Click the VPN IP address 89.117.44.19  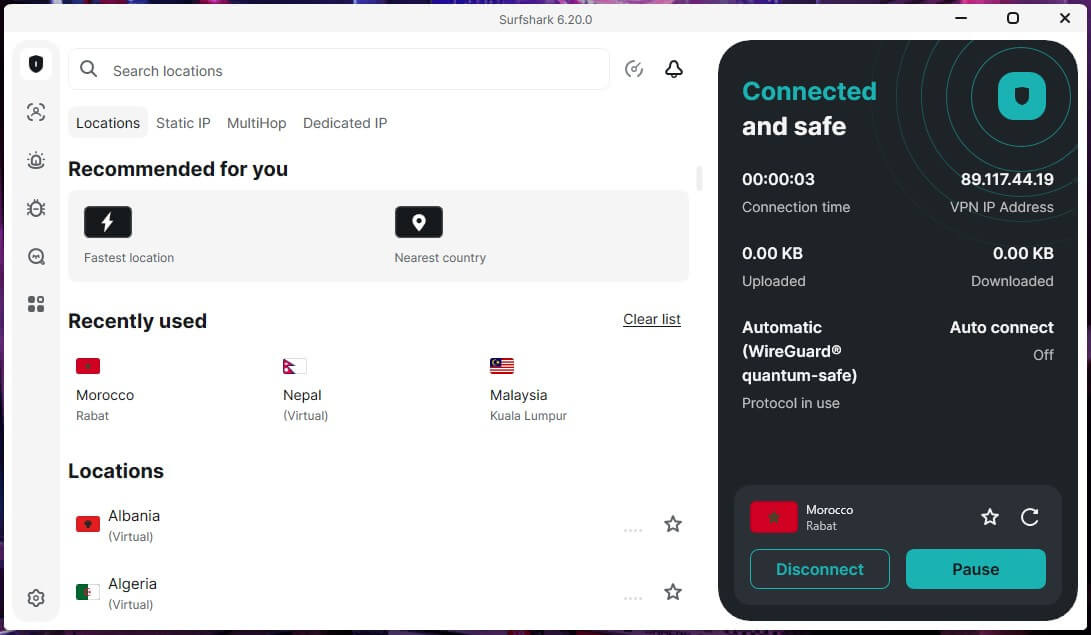tap(1007, 179)
